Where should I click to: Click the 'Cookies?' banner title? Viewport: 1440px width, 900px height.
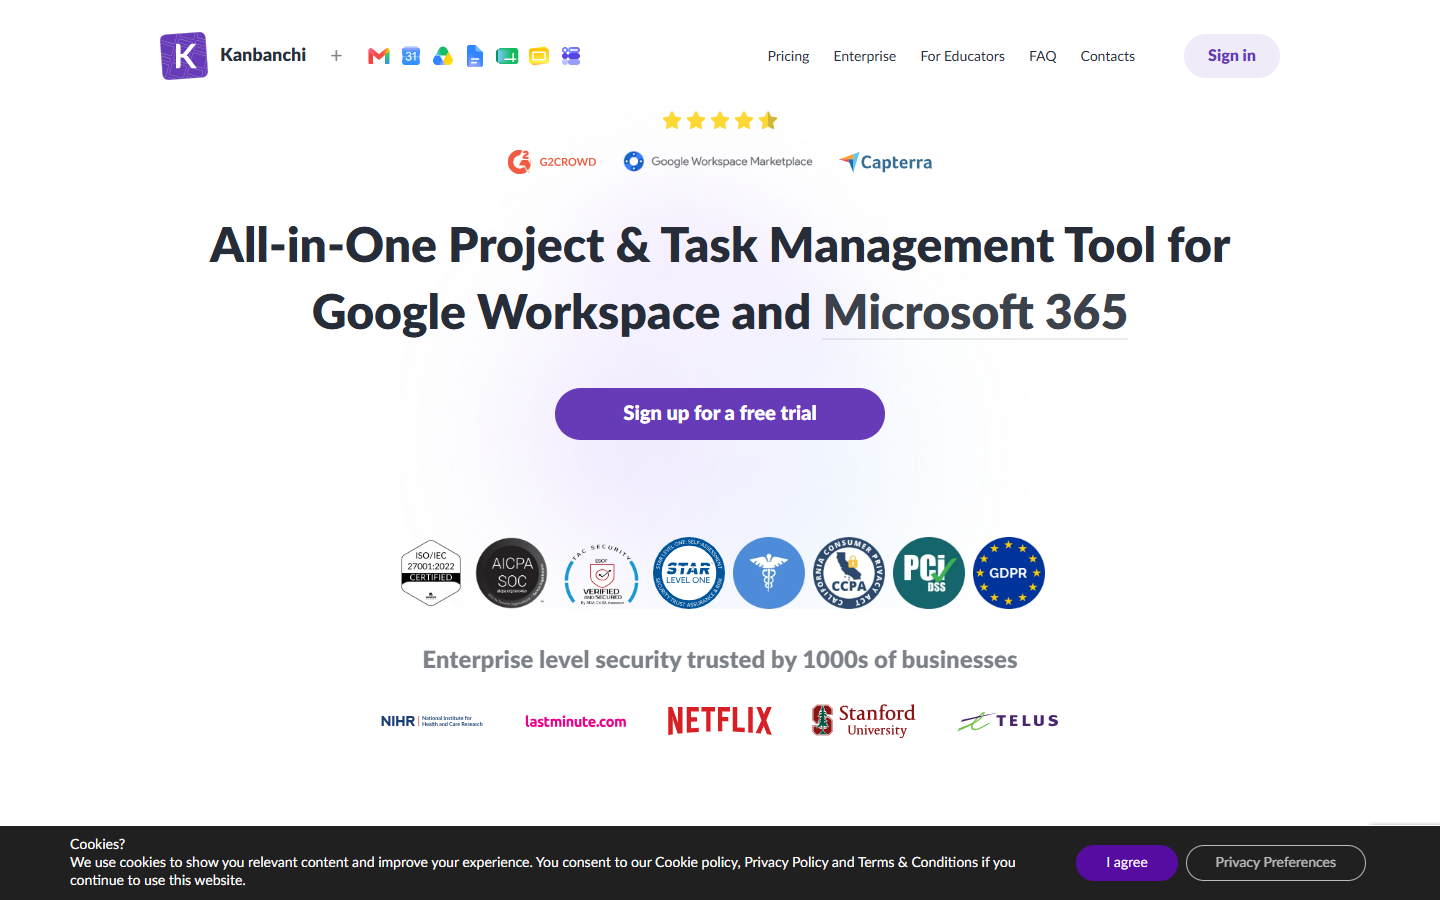click(x=97, y=844)
